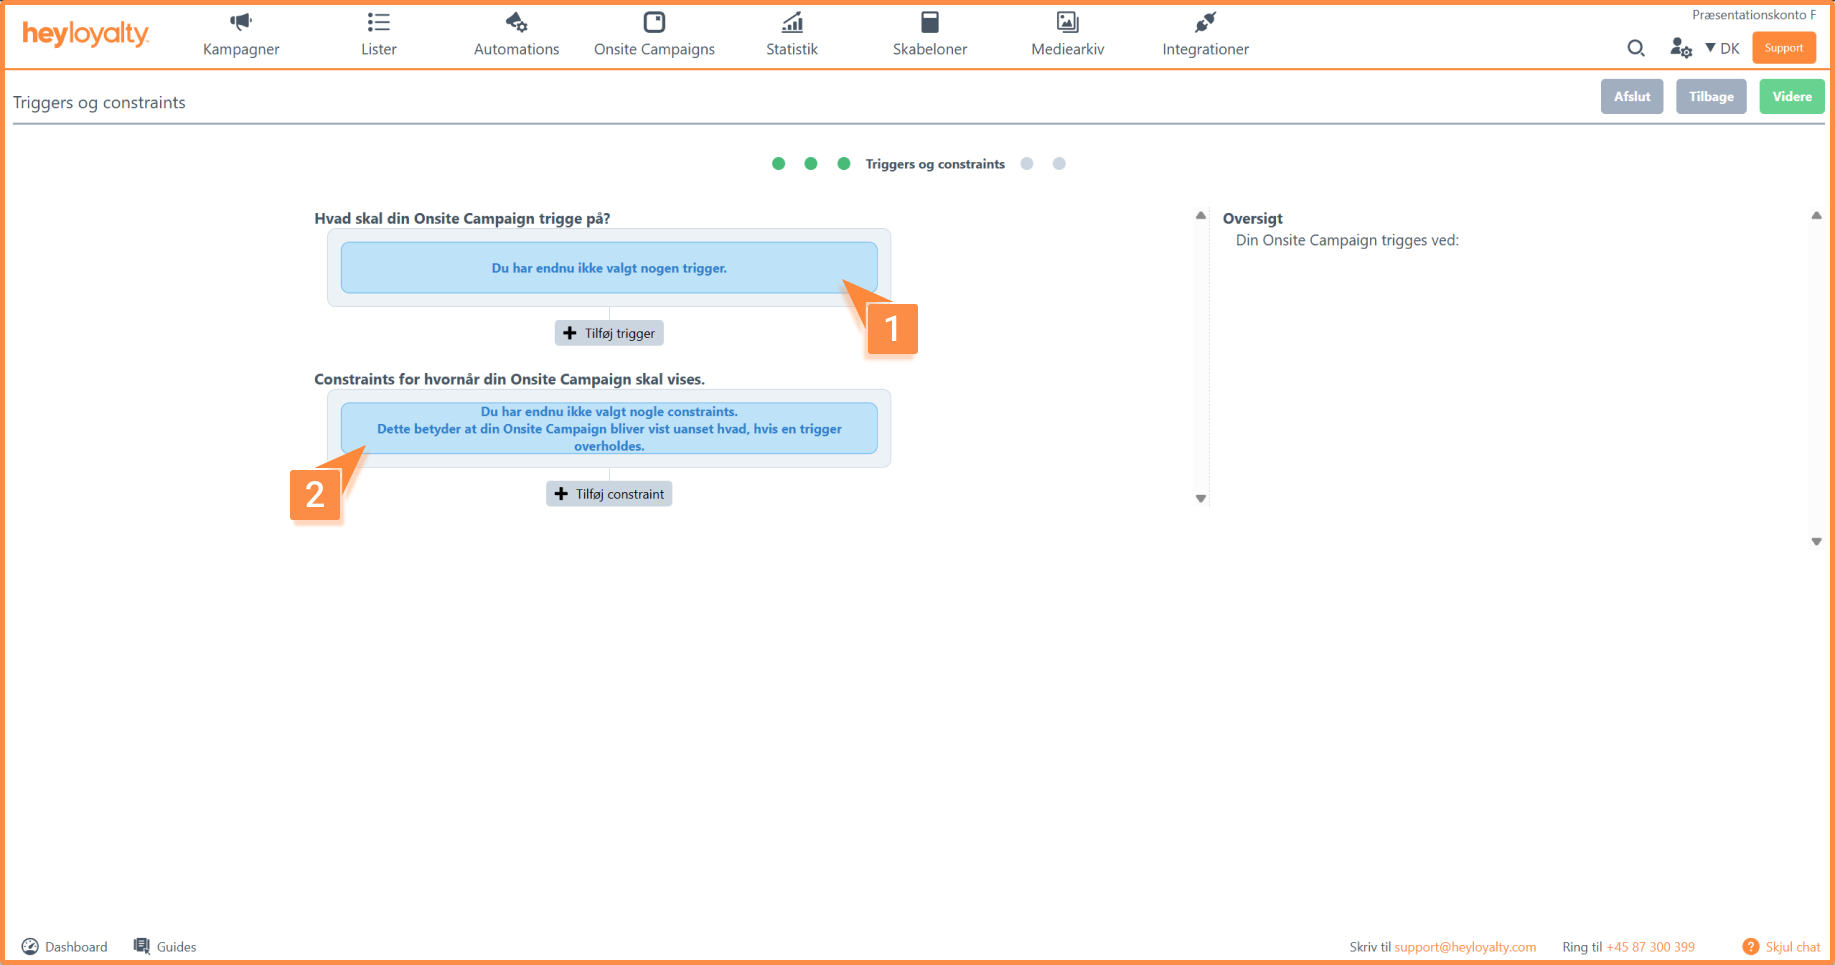The width and height of the screenshot is (1835, 965).
Task: Open the Onsite Campaigns icon
Action: tap(654, 22)
